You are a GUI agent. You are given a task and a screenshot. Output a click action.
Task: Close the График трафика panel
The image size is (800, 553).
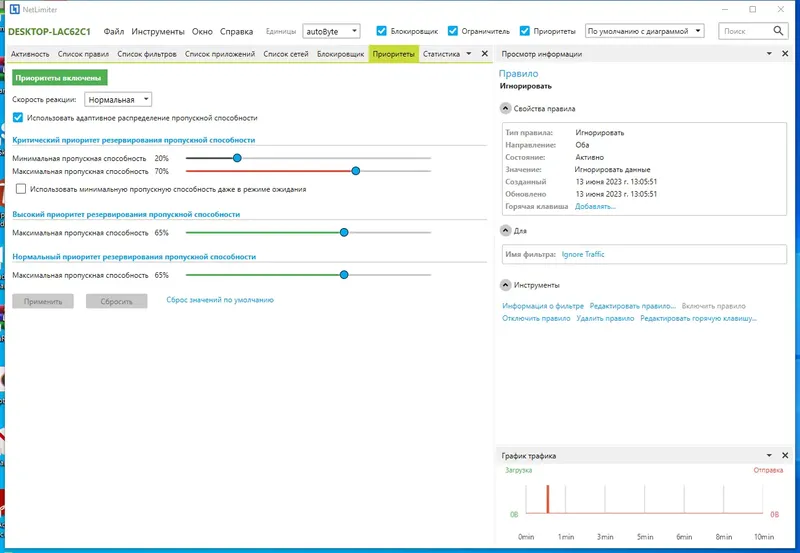click(x=785, y=455)
